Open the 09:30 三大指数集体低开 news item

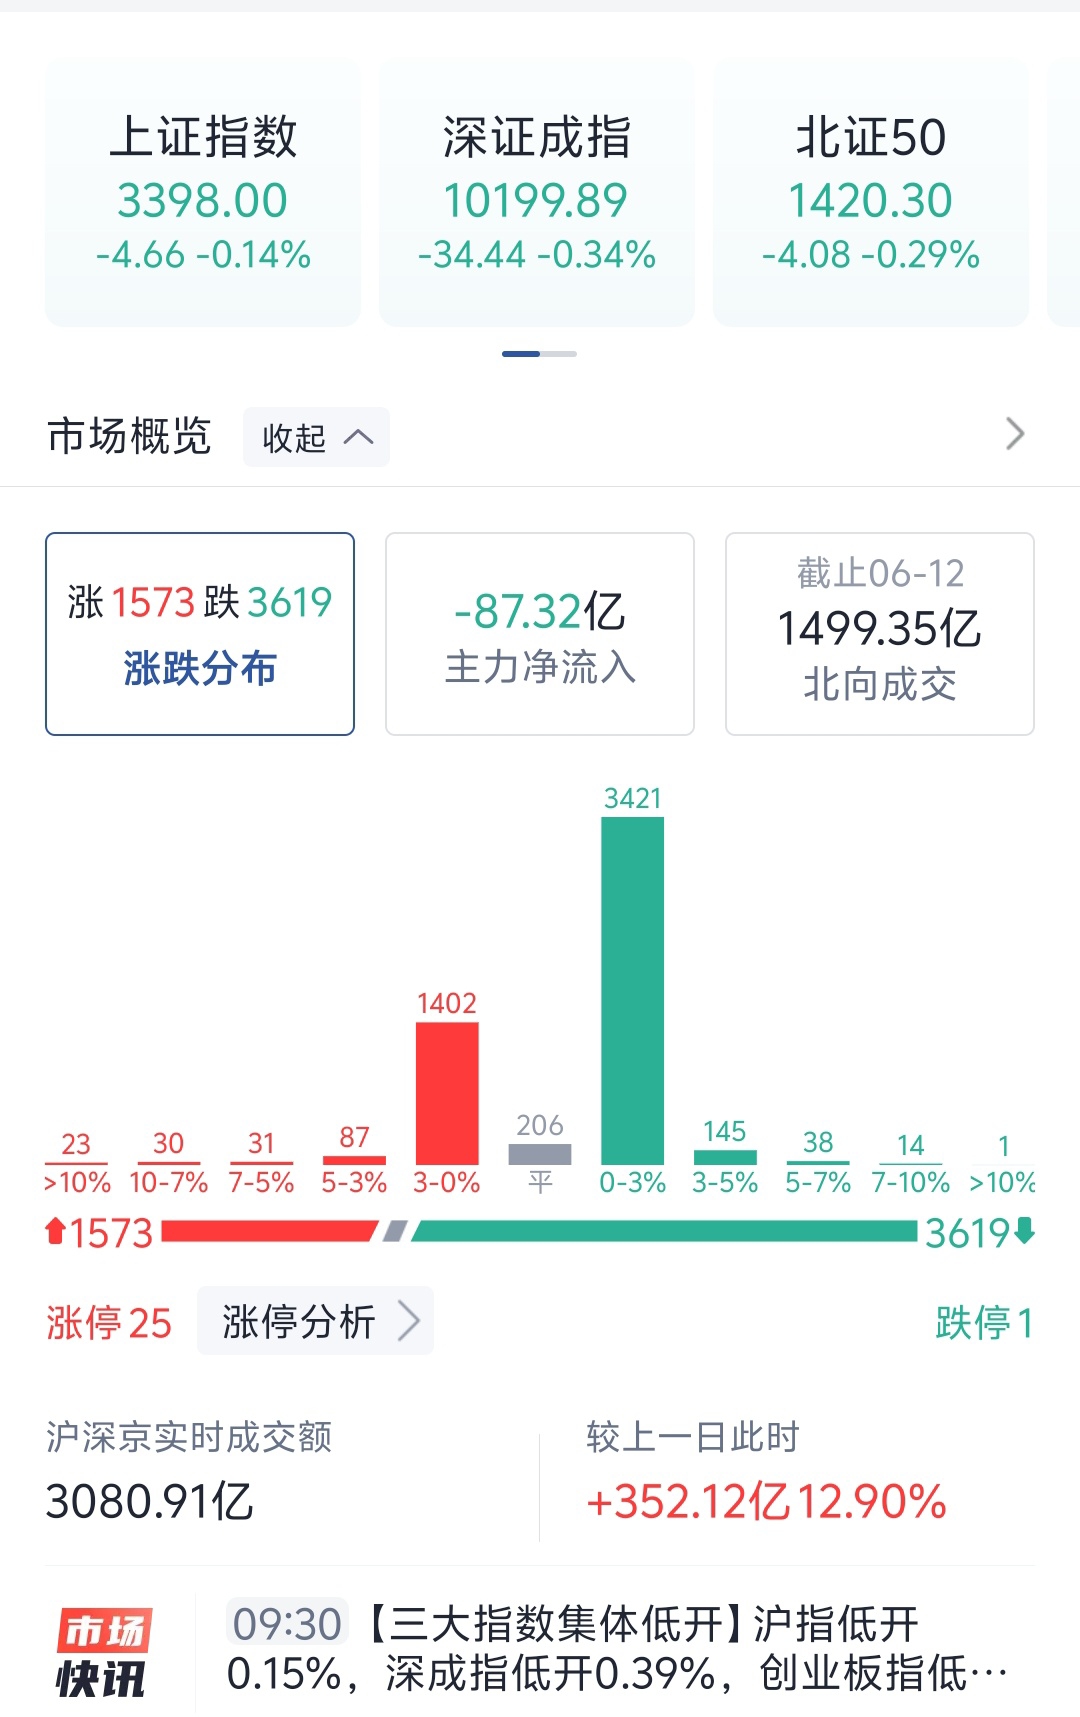tap(615, 1648)
